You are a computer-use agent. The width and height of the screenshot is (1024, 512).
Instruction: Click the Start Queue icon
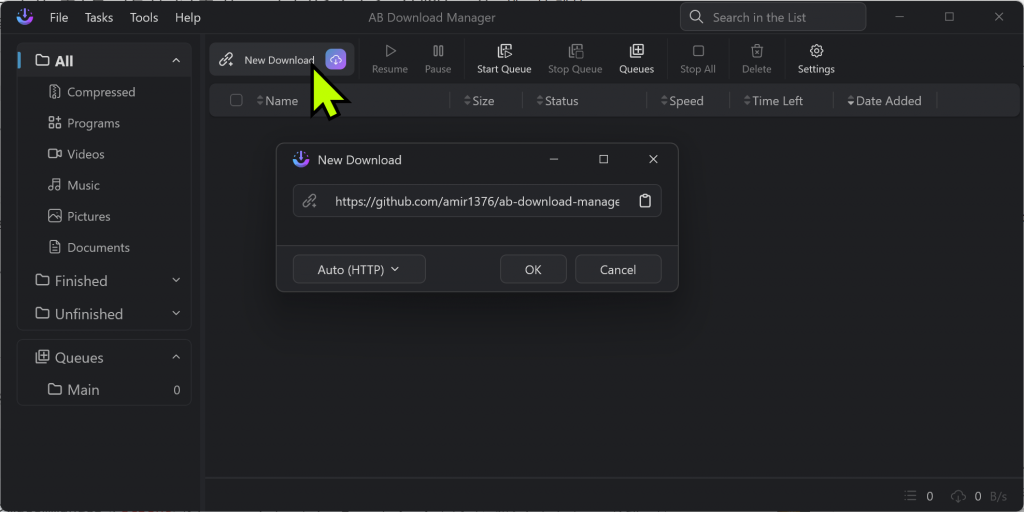pos(504,51)
